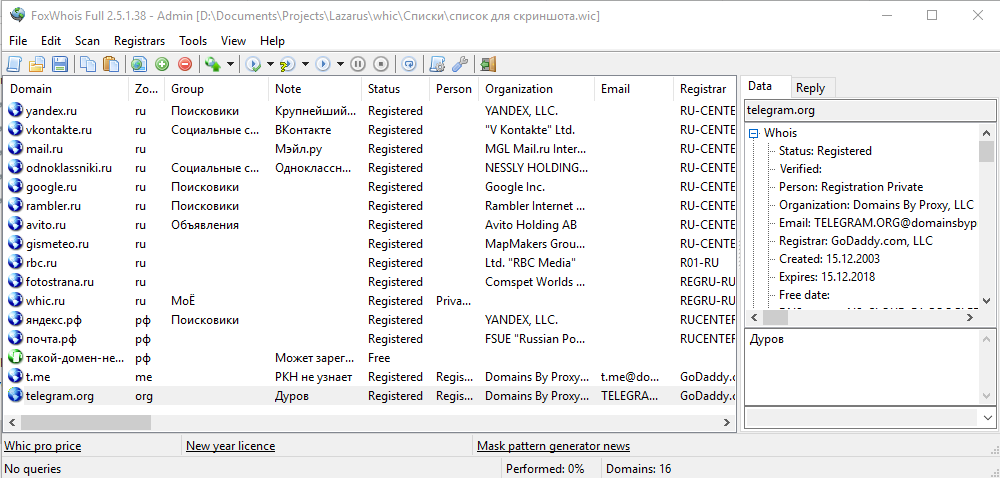Click the Expires: 15.12.2018 tree entry
The height and width of the screenshot is (478, 1000).
(x=827, y=277)
